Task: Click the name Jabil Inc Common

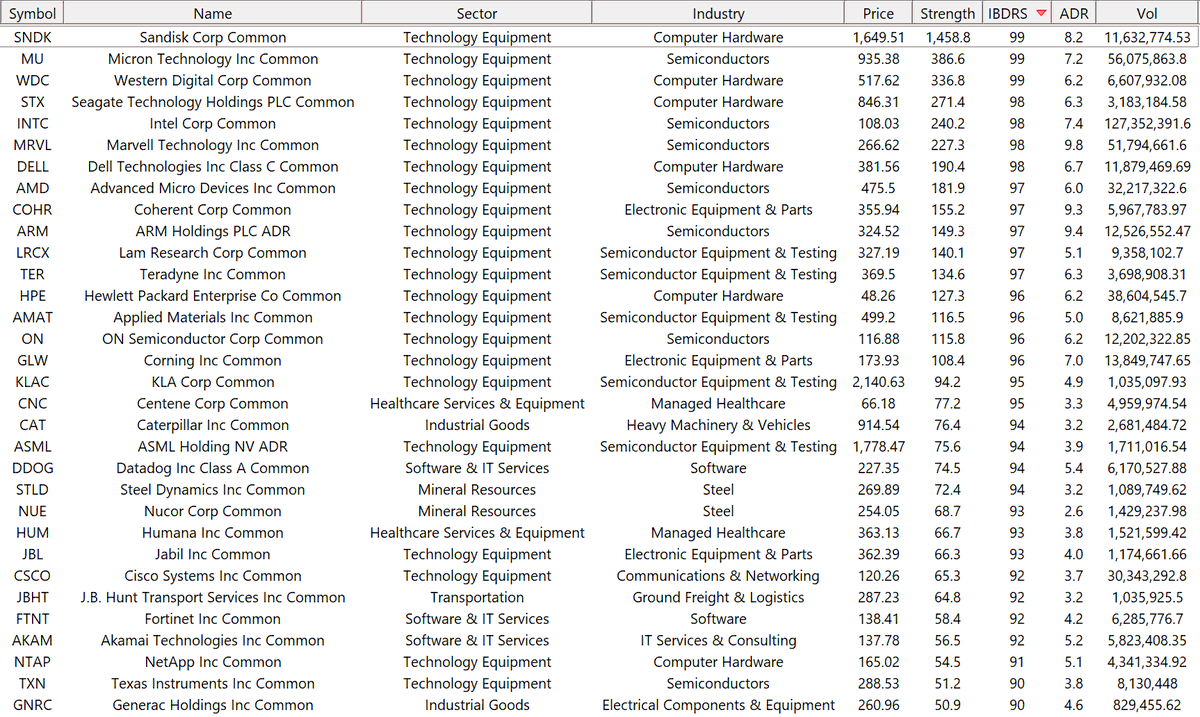Action: coord(213,554)
